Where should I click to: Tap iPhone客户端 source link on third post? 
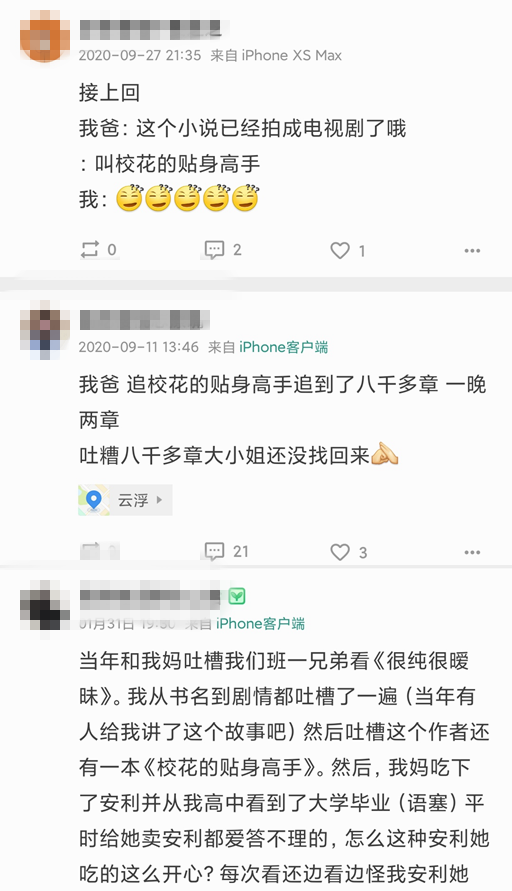[260, 623]
